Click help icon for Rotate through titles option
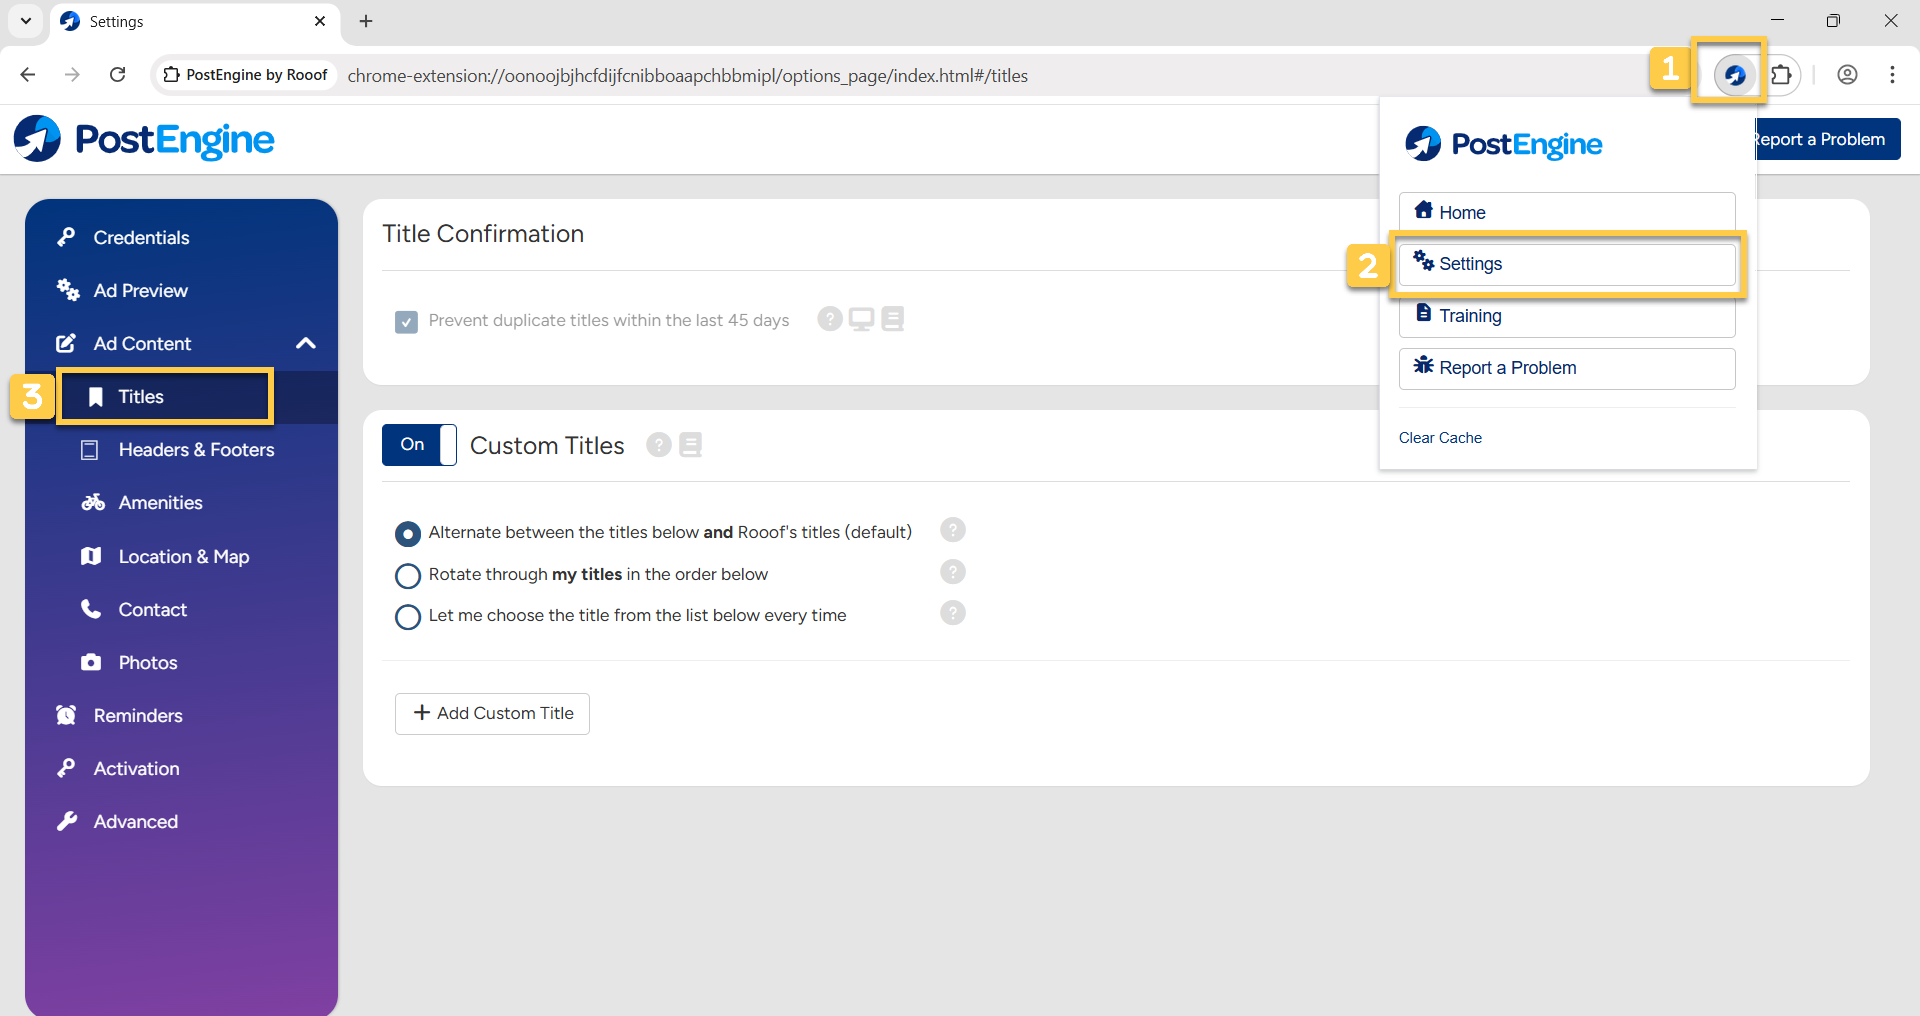This screenshot has height=1016, width=1920. [x=953, y=572]
